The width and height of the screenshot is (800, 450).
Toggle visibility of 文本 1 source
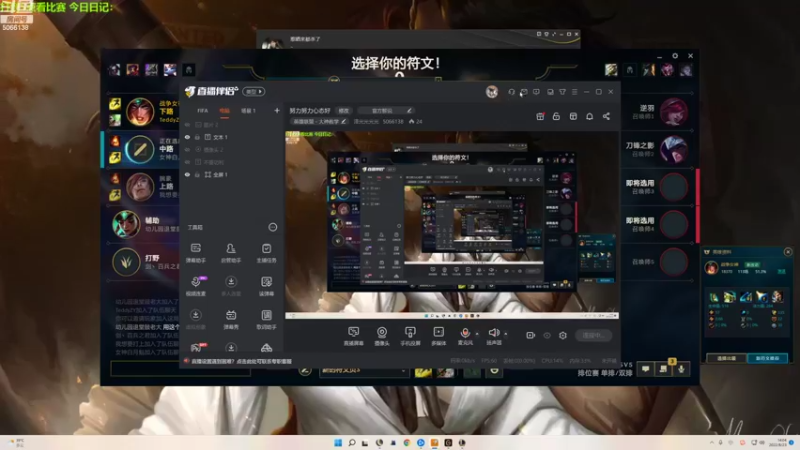(187, 137)
